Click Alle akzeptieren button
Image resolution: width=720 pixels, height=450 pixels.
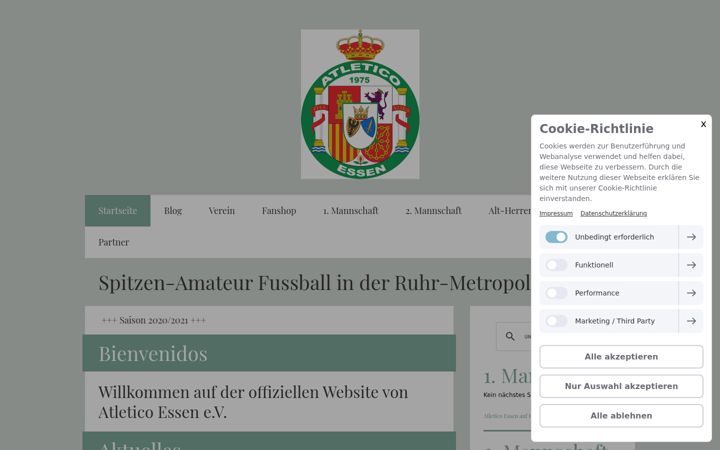(x=621, y=357)
